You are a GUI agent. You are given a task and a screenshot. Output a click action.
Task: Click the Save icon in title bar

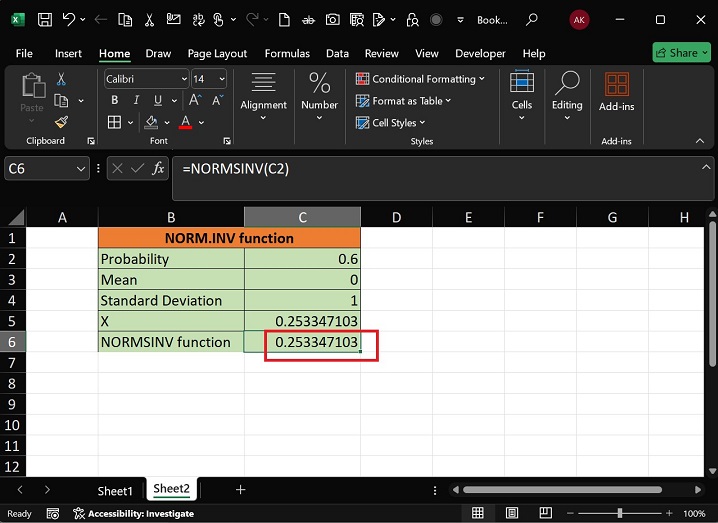click(45, 19)
